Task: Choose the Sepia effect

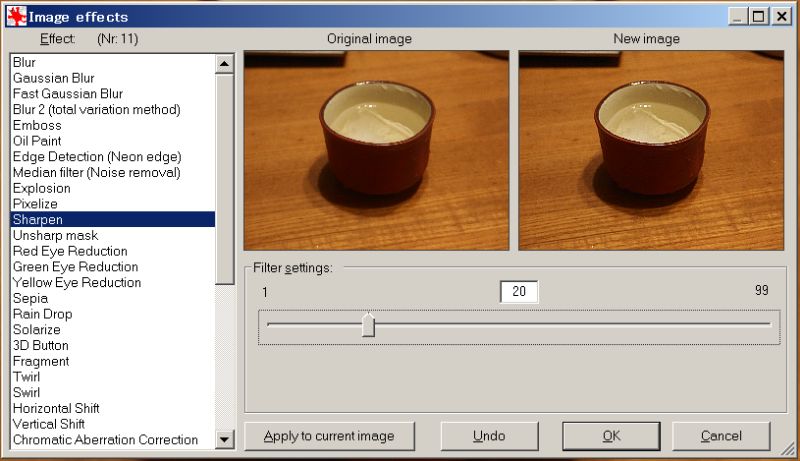Action: coord(30,298)
